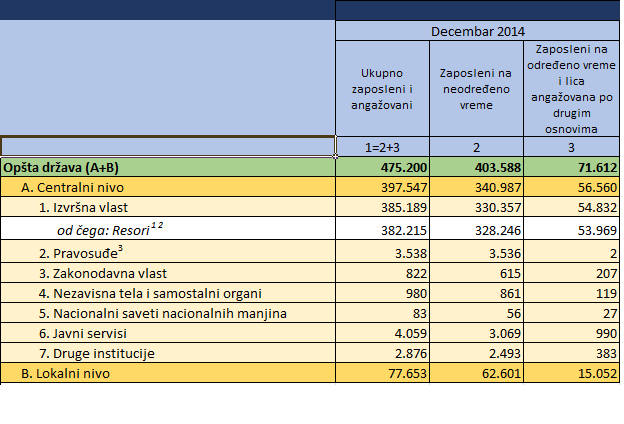Viewport: 624px width, 424px height.
Task: Click the empty outlined cell left of "1=2+3"
Action: 167,147
